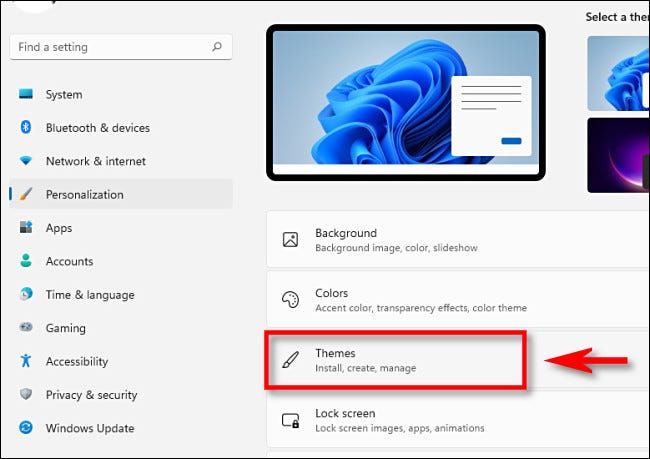Open the Background settings row
This screenshot has width=650, height=459.
click(x=458, y=240)
